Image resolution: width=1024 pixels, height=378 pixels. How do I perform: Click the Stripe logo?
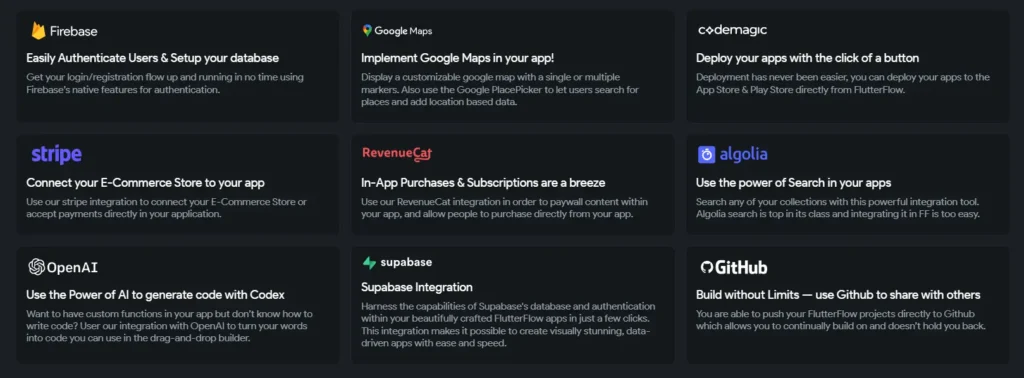coord(57,155)
